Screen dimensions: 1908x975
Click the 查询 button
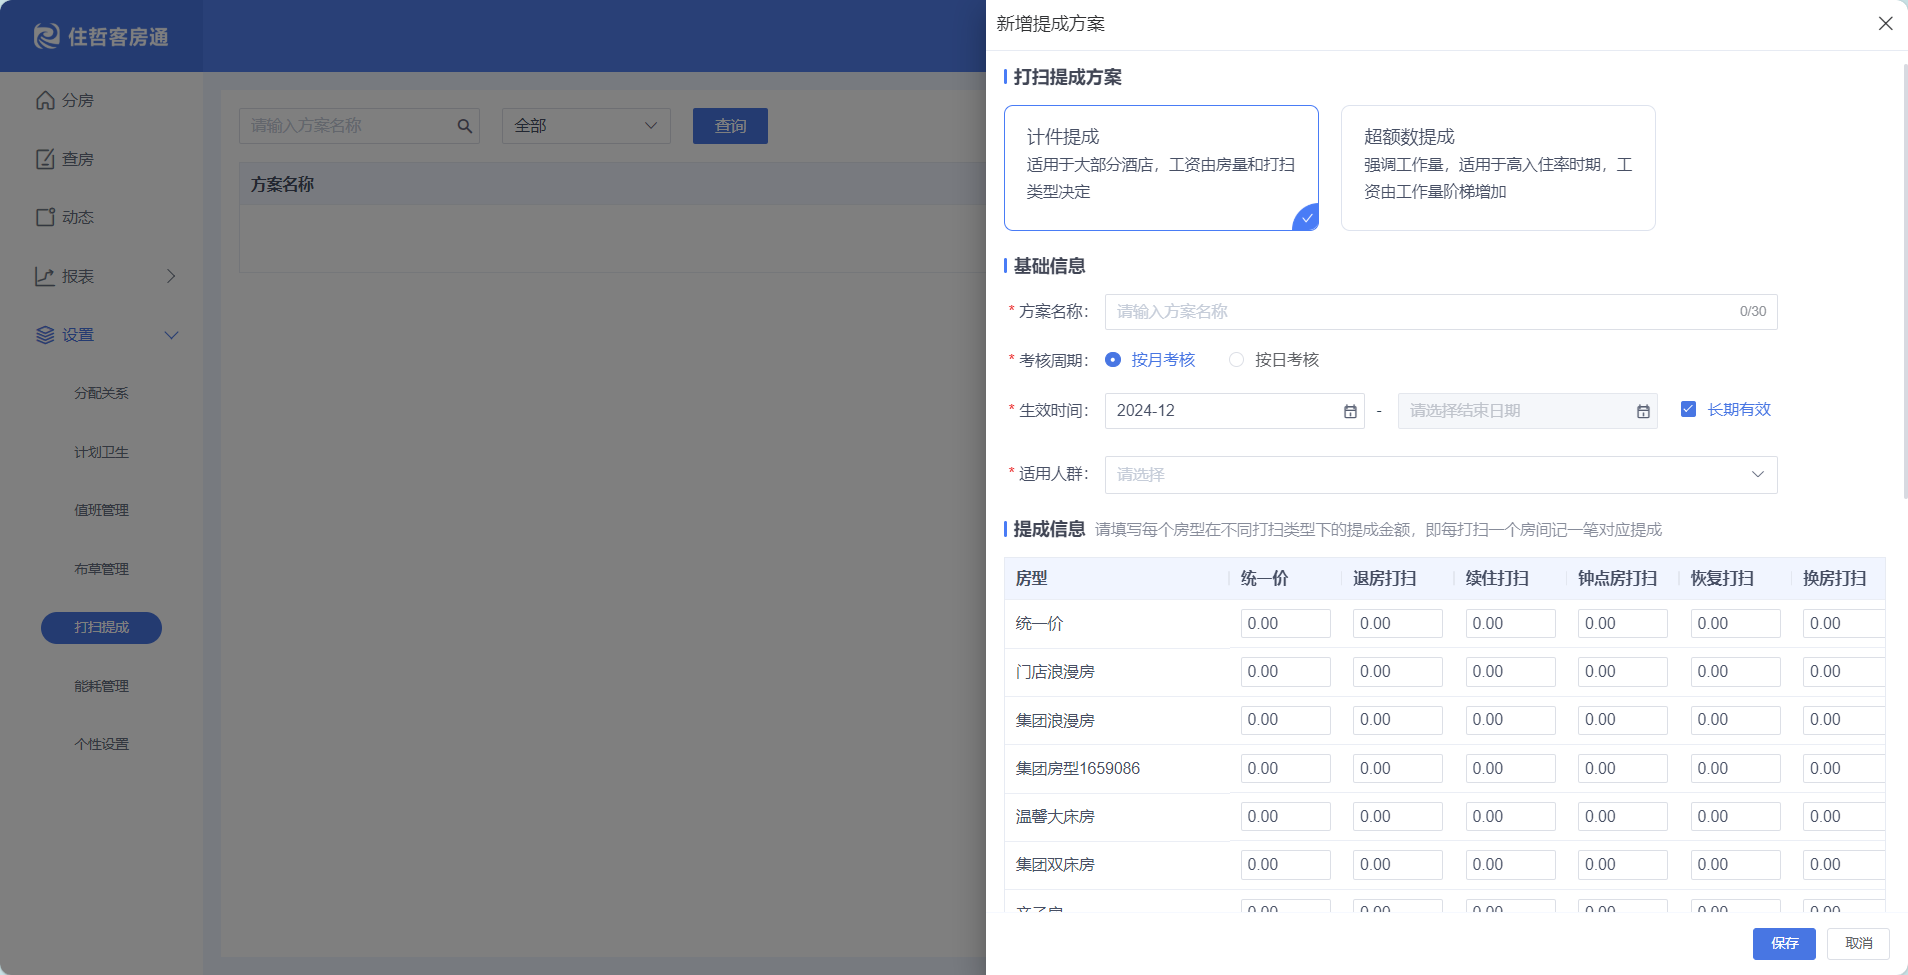tap(730, 126)
